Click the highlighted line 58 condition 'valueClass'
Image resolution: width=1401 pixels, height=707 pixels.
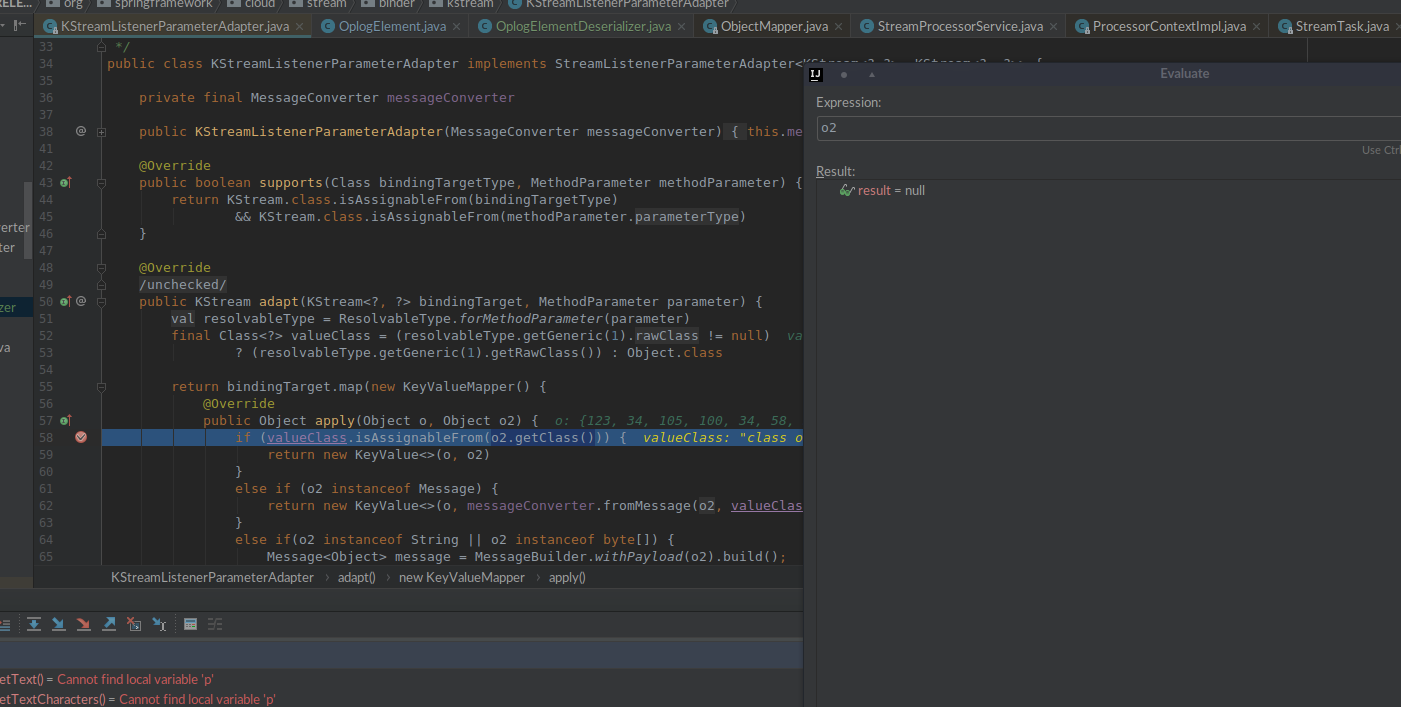point(307,437)
